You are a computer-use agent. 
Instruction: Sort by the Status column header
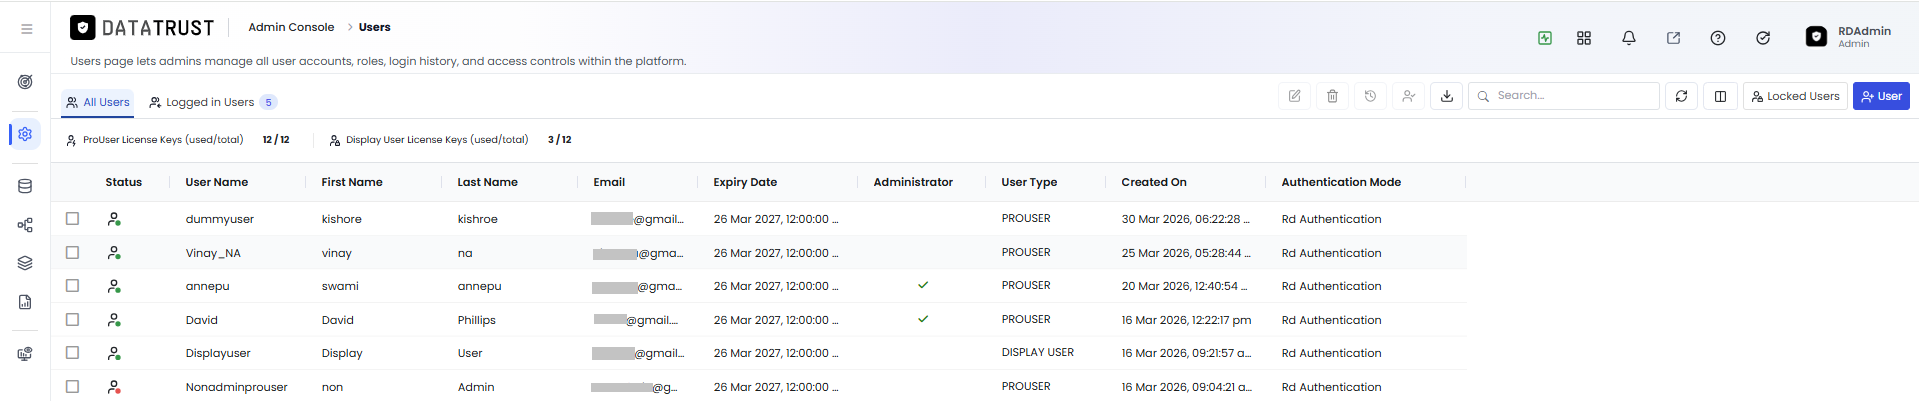point(124,182)
